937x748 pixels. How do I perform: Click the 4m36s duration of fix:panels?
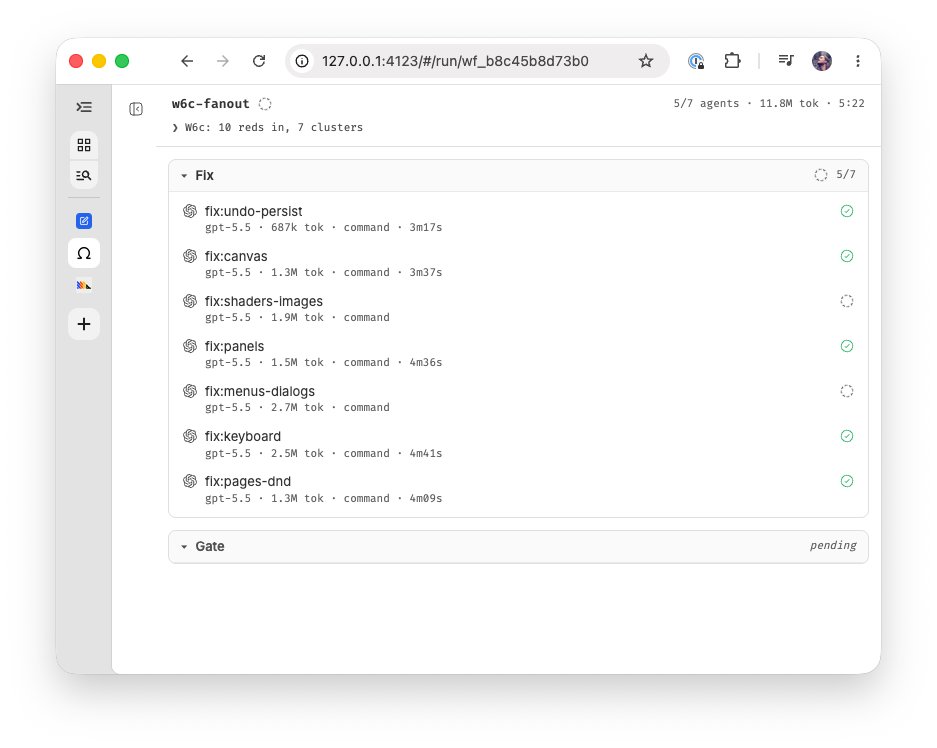tap(425, 363)
